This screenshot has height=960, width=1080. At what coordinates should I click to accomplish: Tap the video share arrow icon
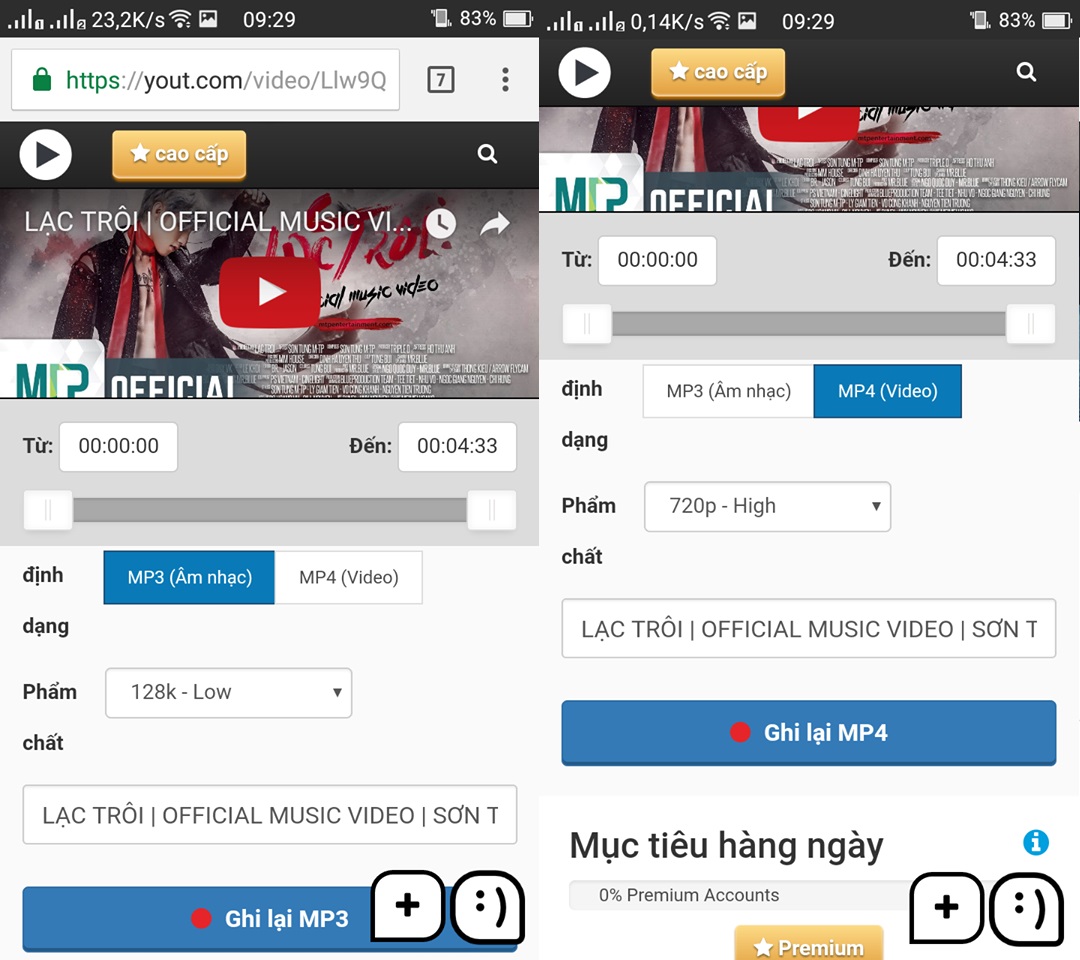click(x=495, y=223)
